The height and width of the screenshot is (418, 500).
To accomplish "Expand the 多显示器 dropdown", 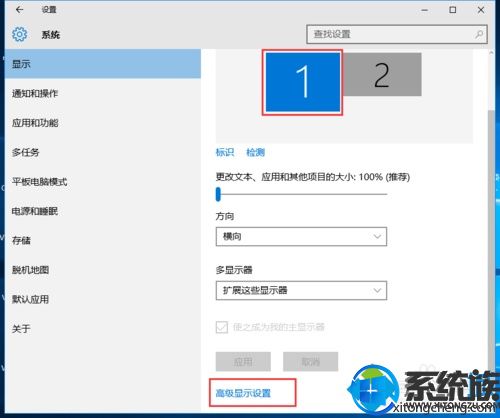I will point(301,290).
